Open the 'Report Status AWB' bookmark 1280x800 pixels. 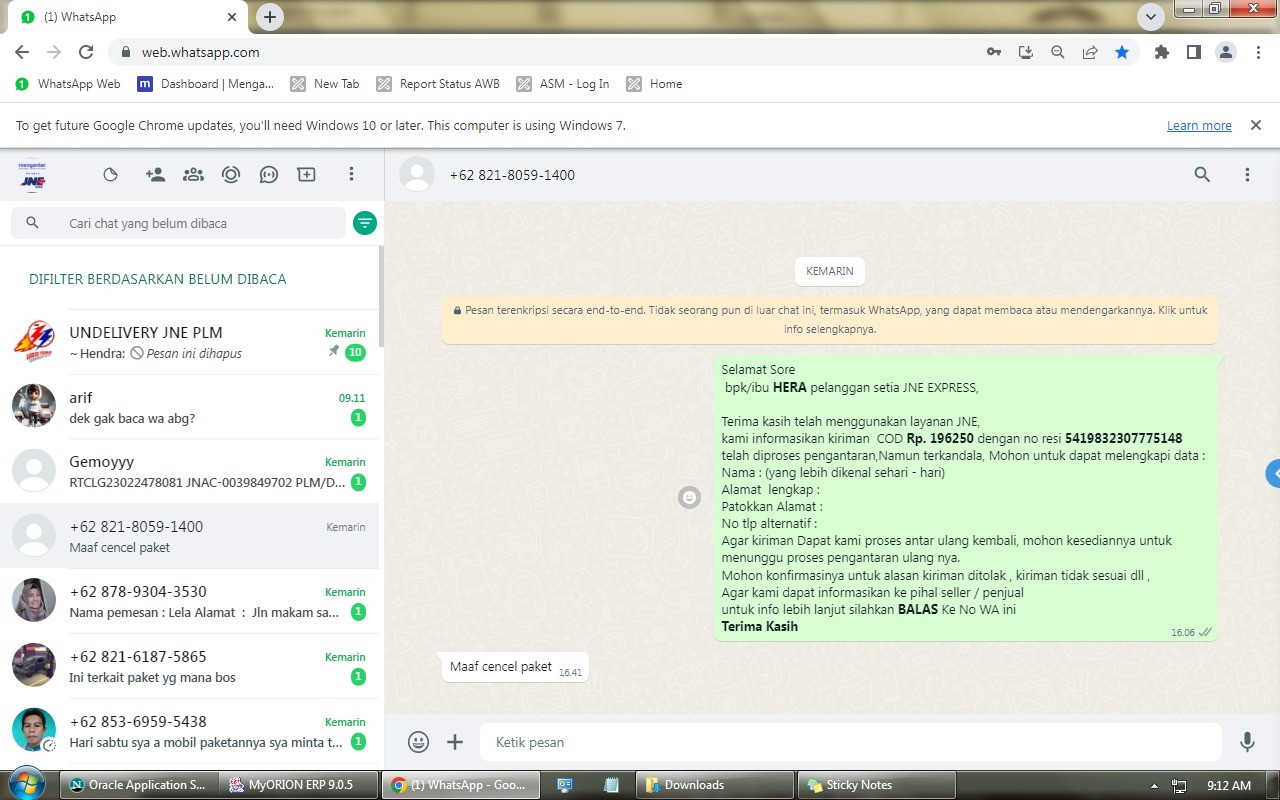point(438,84)
